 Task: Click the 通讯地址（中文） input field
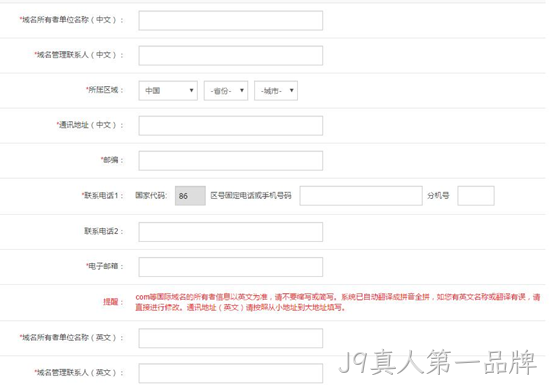click(x=230, y=126)
